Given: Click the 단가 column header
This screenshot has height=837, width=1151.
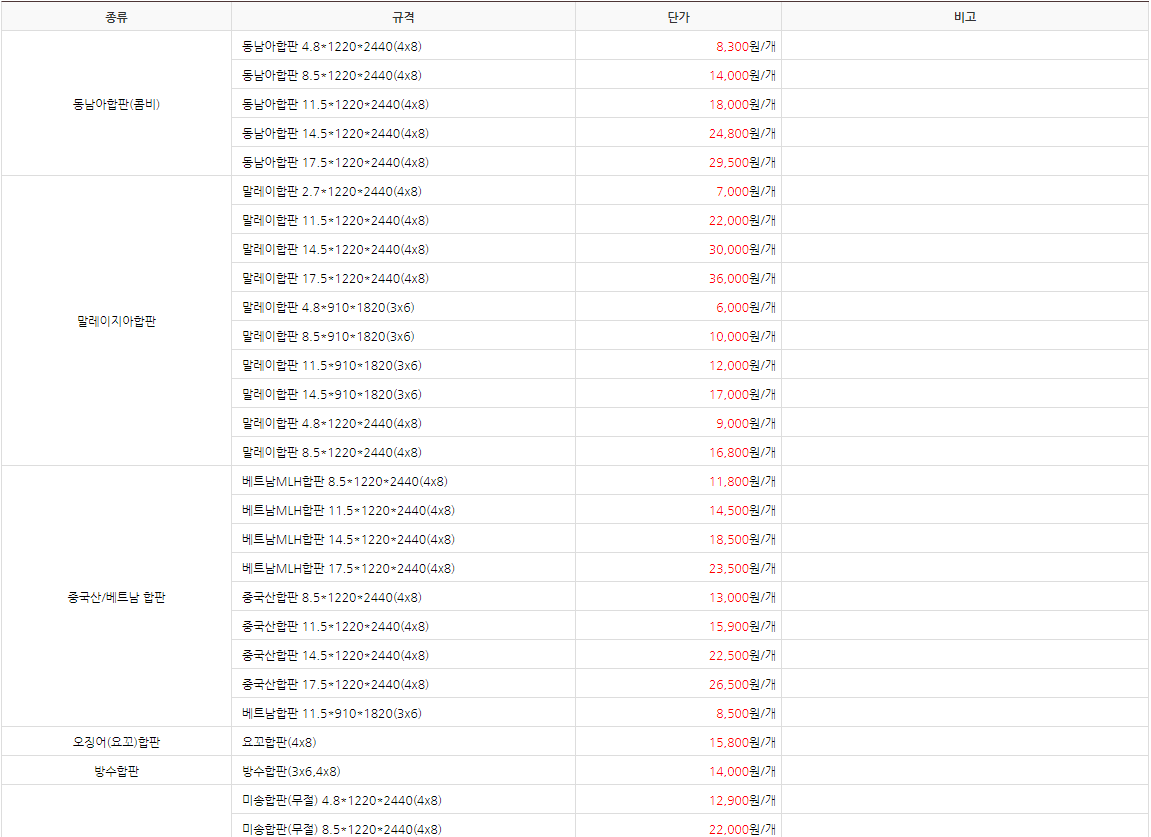Looking at the screenshot, I should [x=682, y=16].
